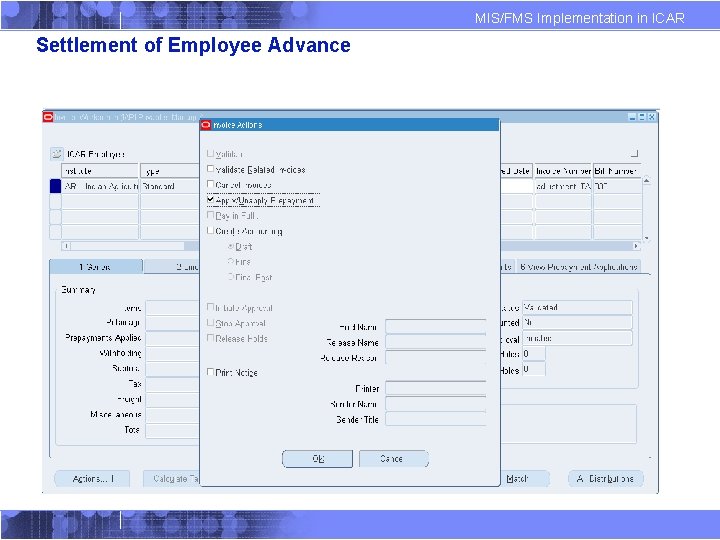Click the Calculate Tax button

[x=172, y=479]
